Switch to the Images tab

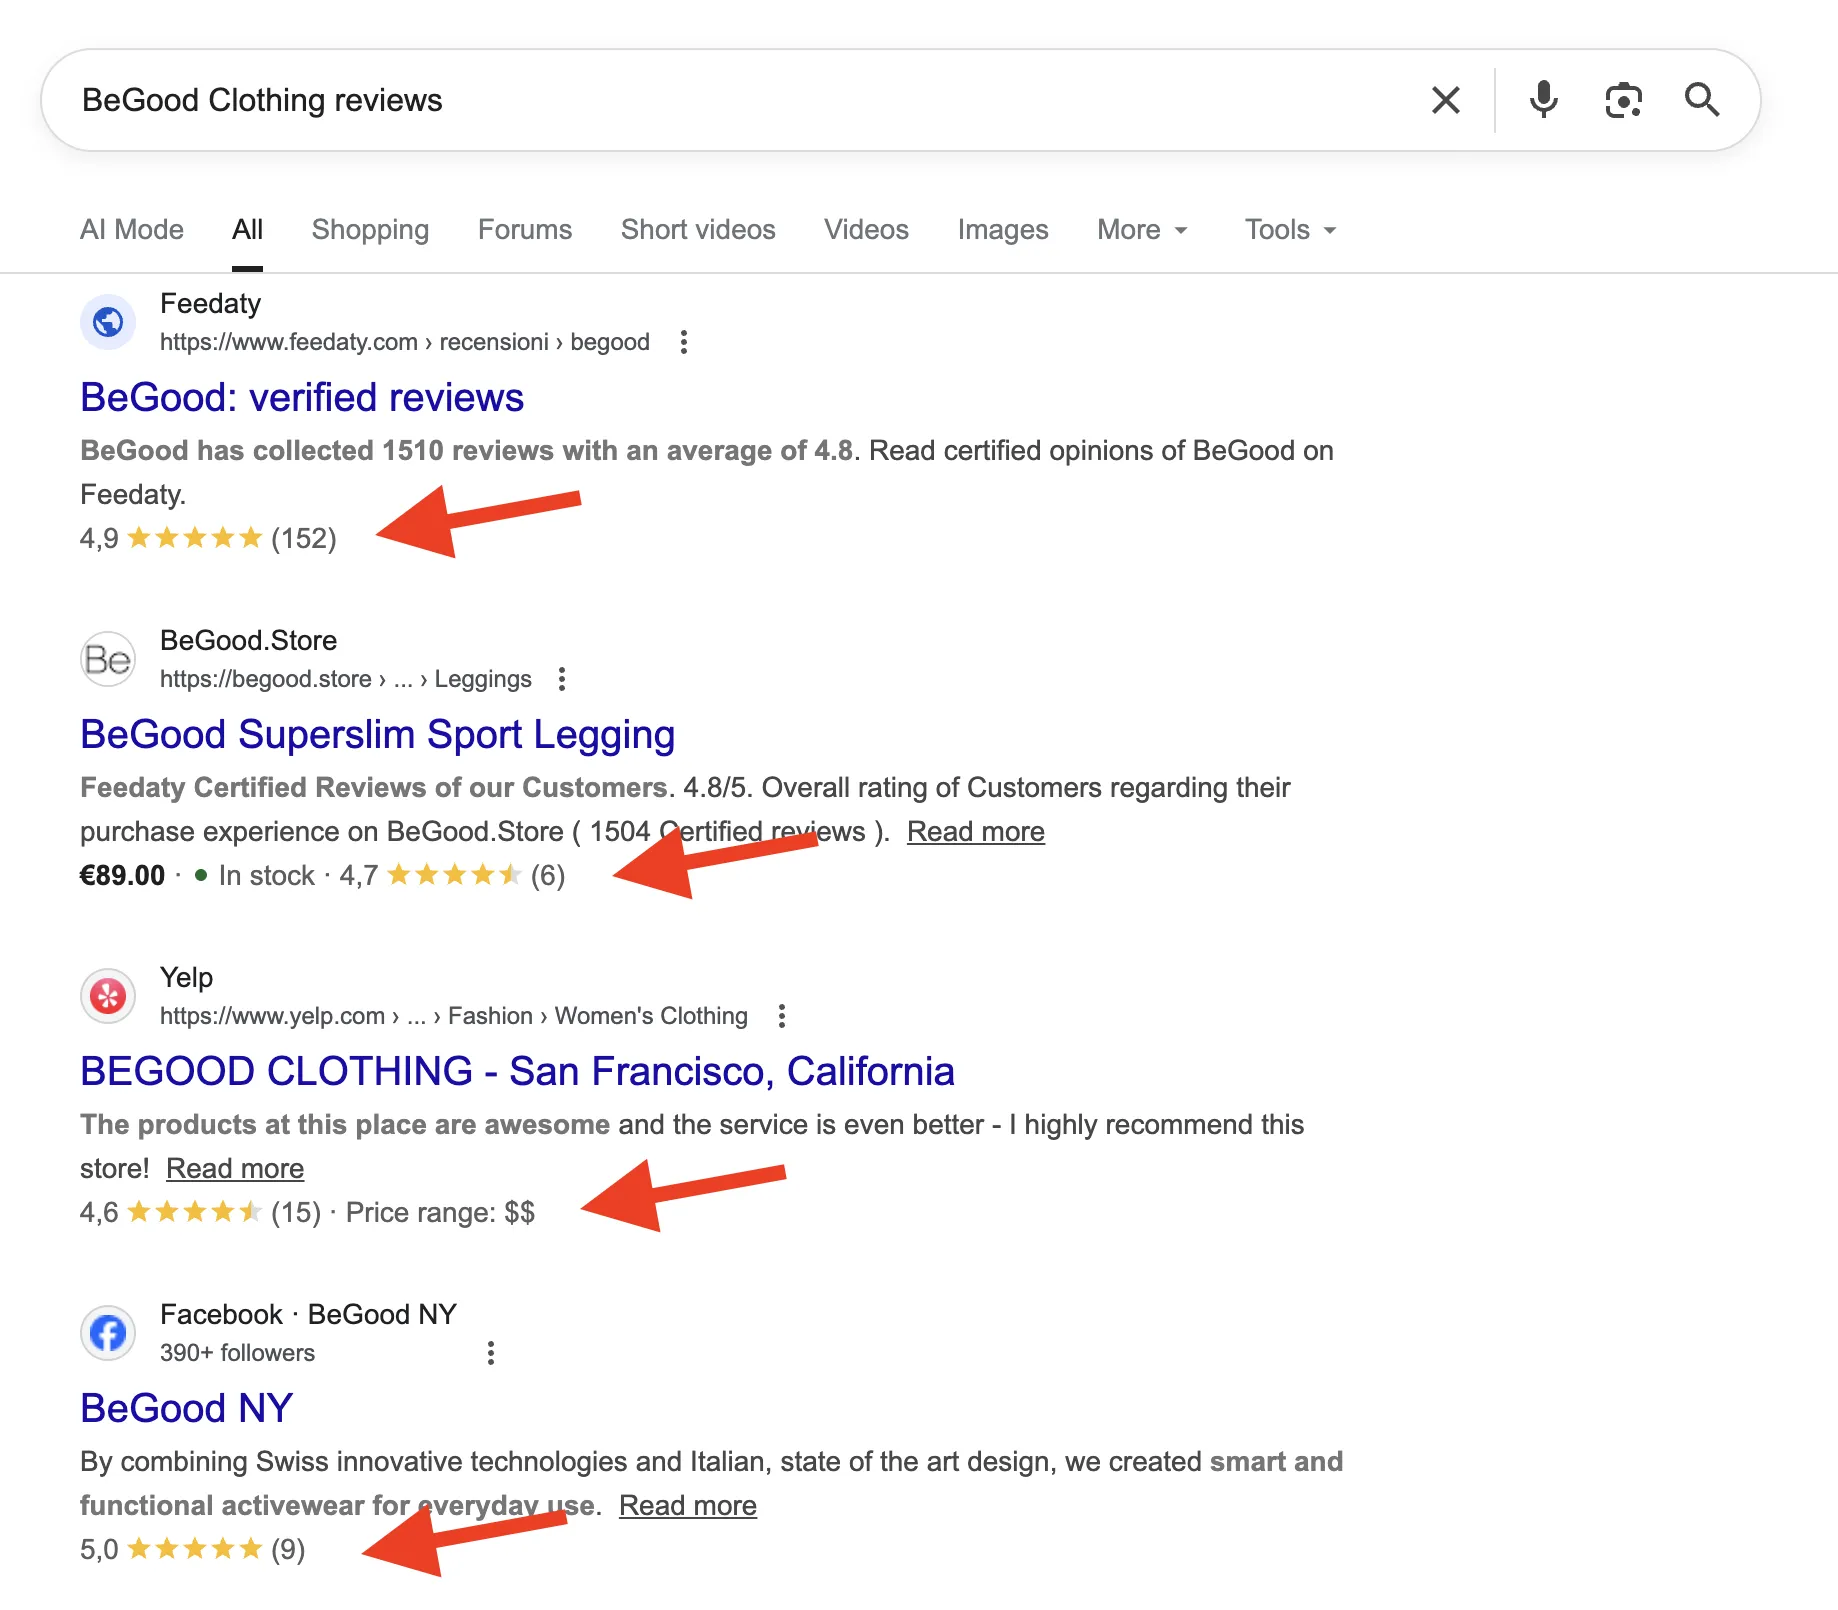[x=1002, y=229]
